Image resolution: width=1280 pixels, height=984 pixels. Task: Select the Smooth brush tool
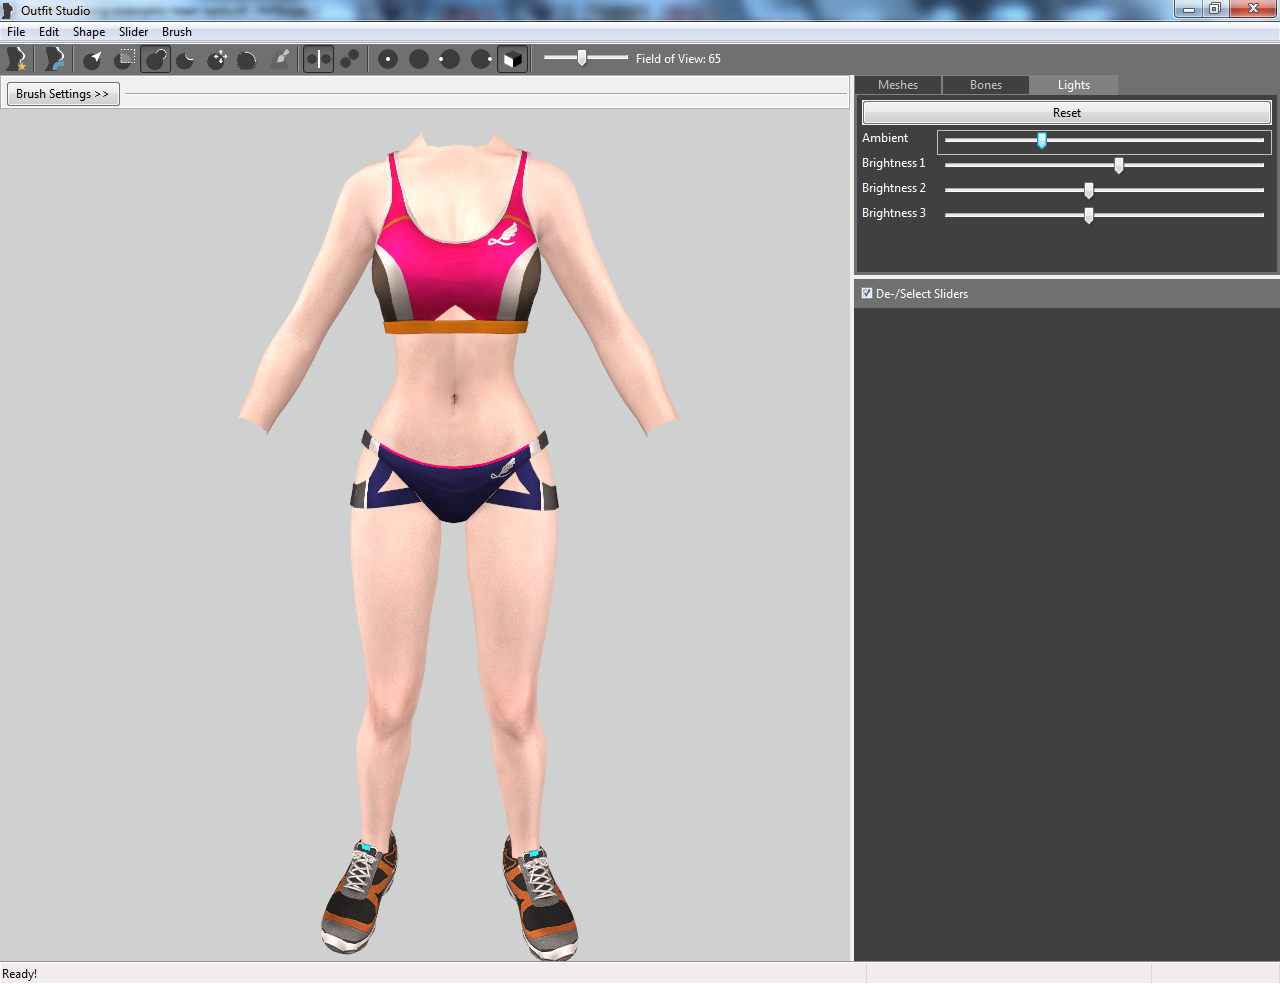click(x=248, y=59)
